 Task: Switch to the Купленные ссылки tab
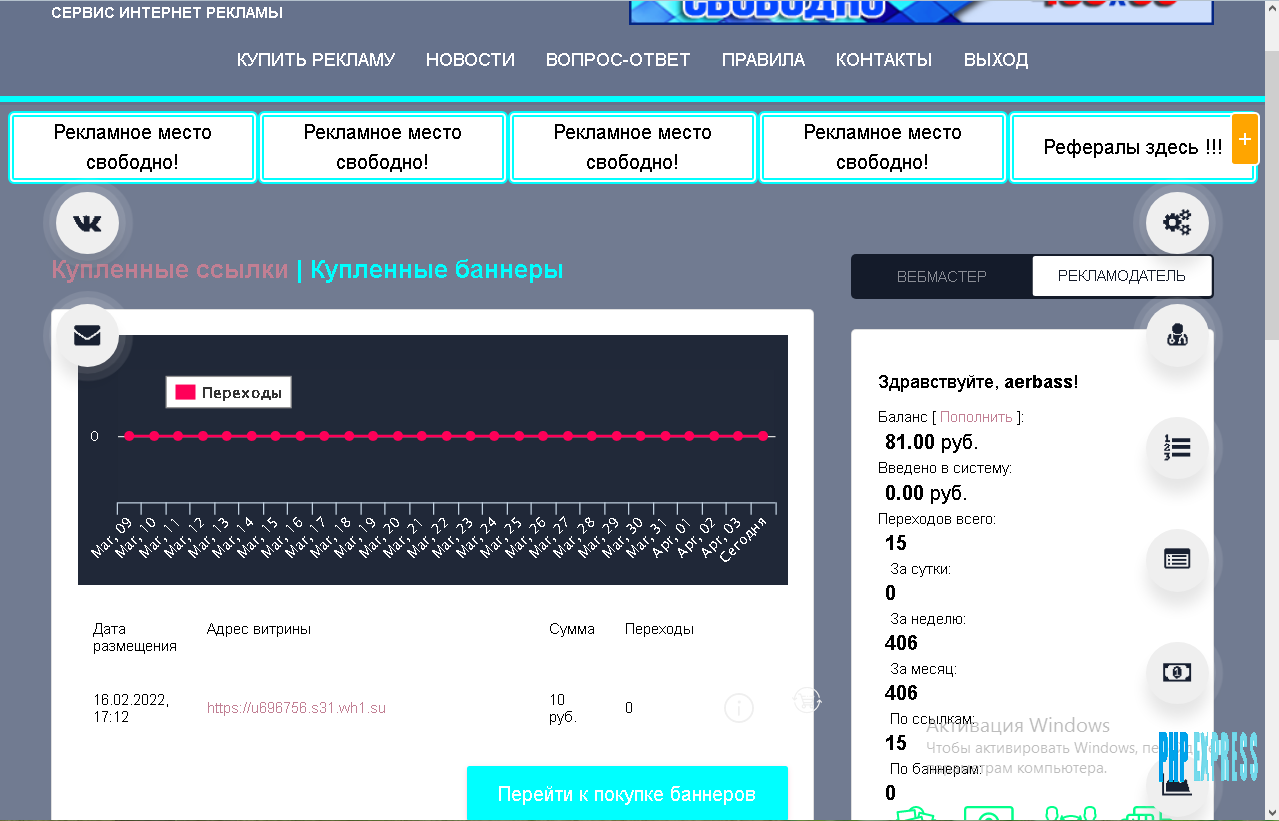[x=170, y=270]
